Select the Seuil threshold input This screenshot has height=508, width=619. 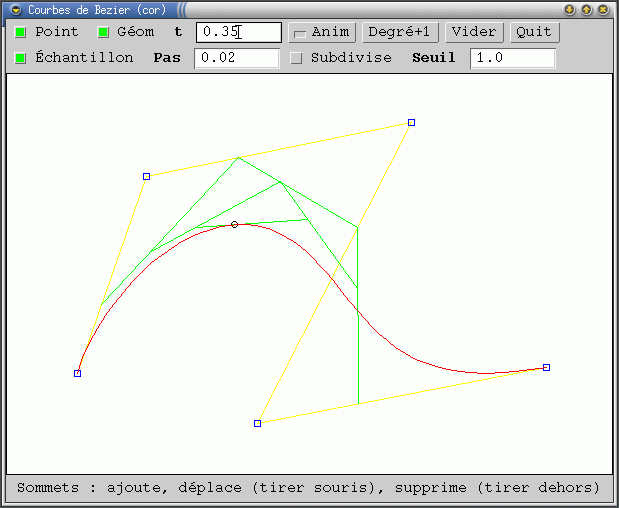[x=512, y=58]
